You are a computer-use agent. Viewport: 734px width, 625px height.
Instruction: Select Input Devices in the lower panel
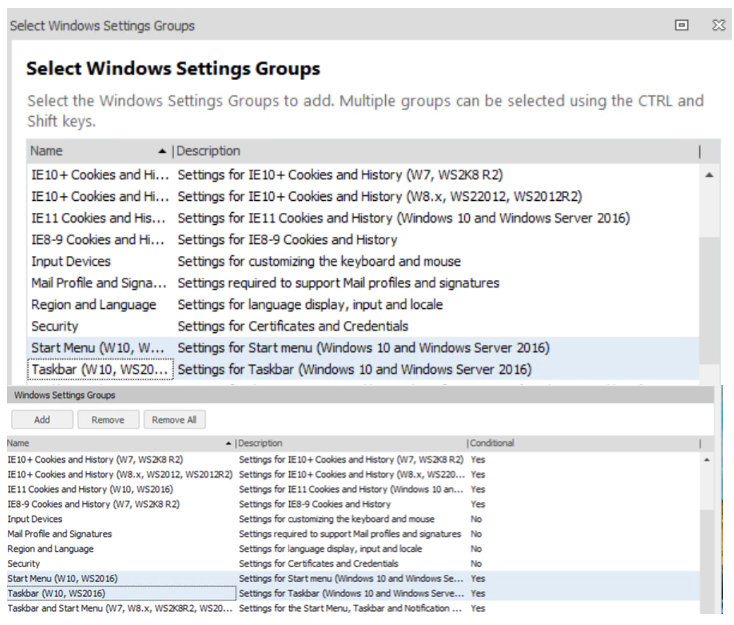pos(353,519)
